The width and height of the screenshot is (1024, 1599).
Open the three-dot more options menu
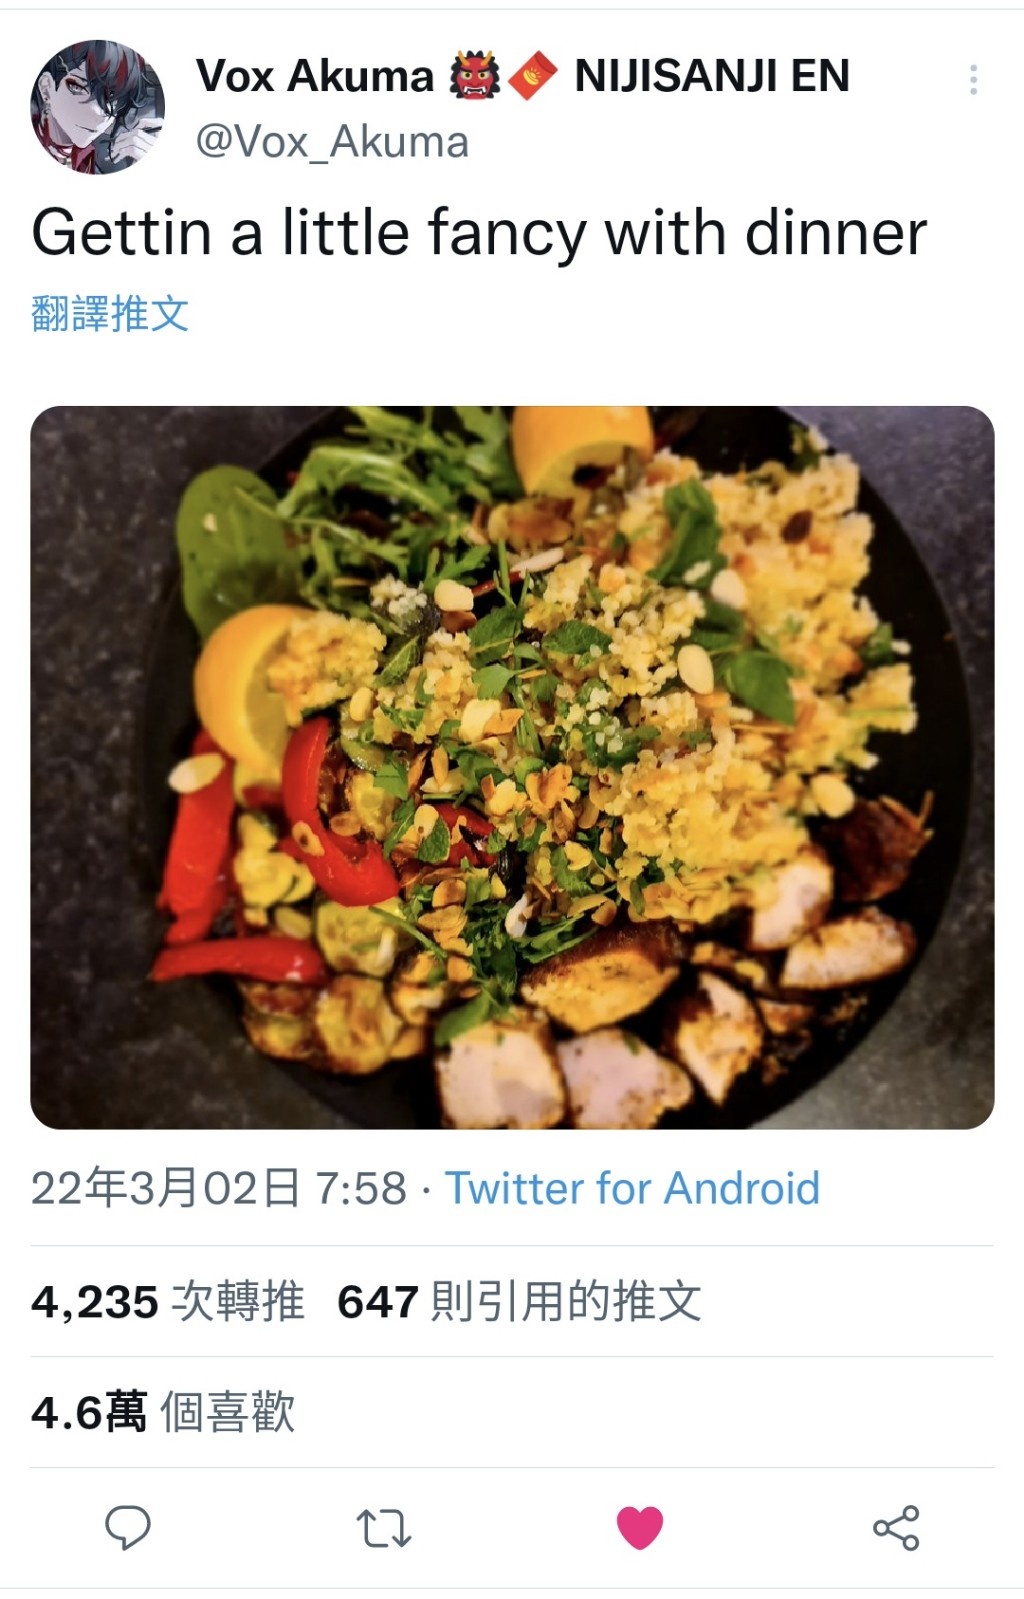pyautogui.click(x=973, y=80)
